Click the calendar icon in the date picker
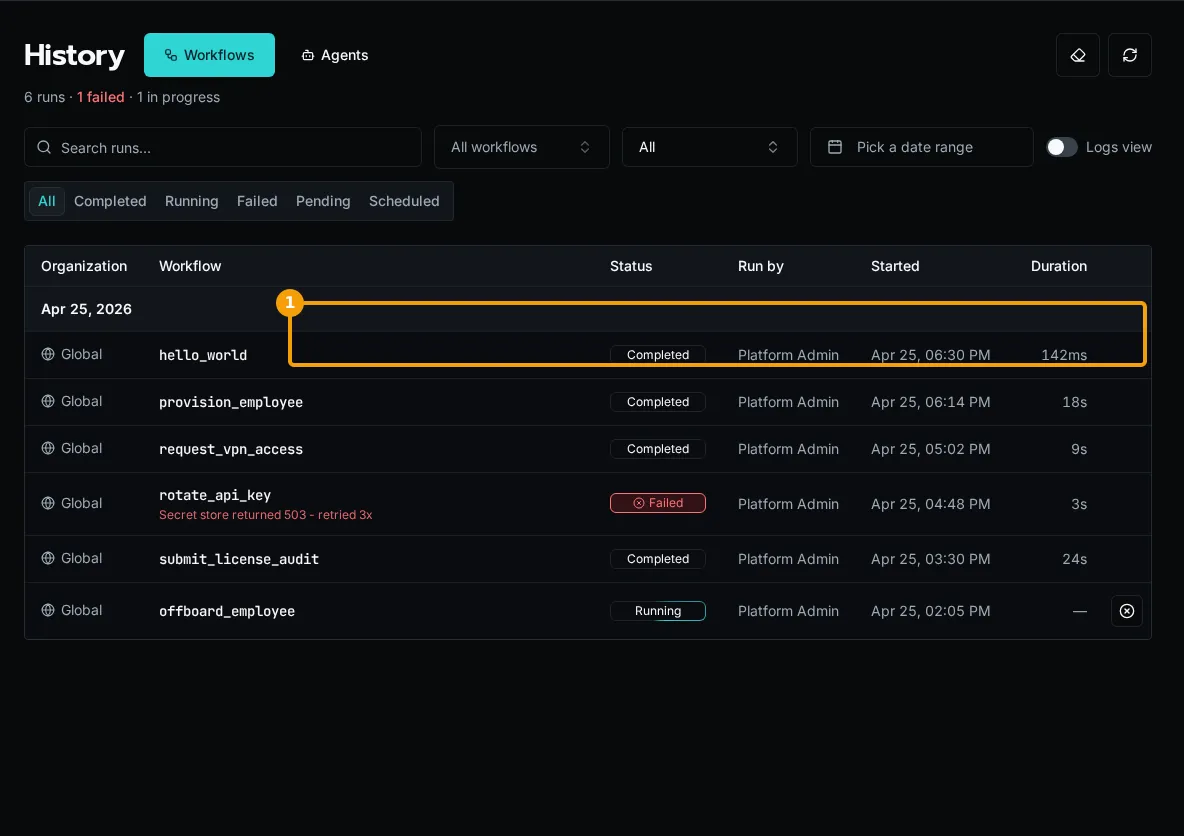This screenshot has width=1184, height=836. tap(834, 147)
